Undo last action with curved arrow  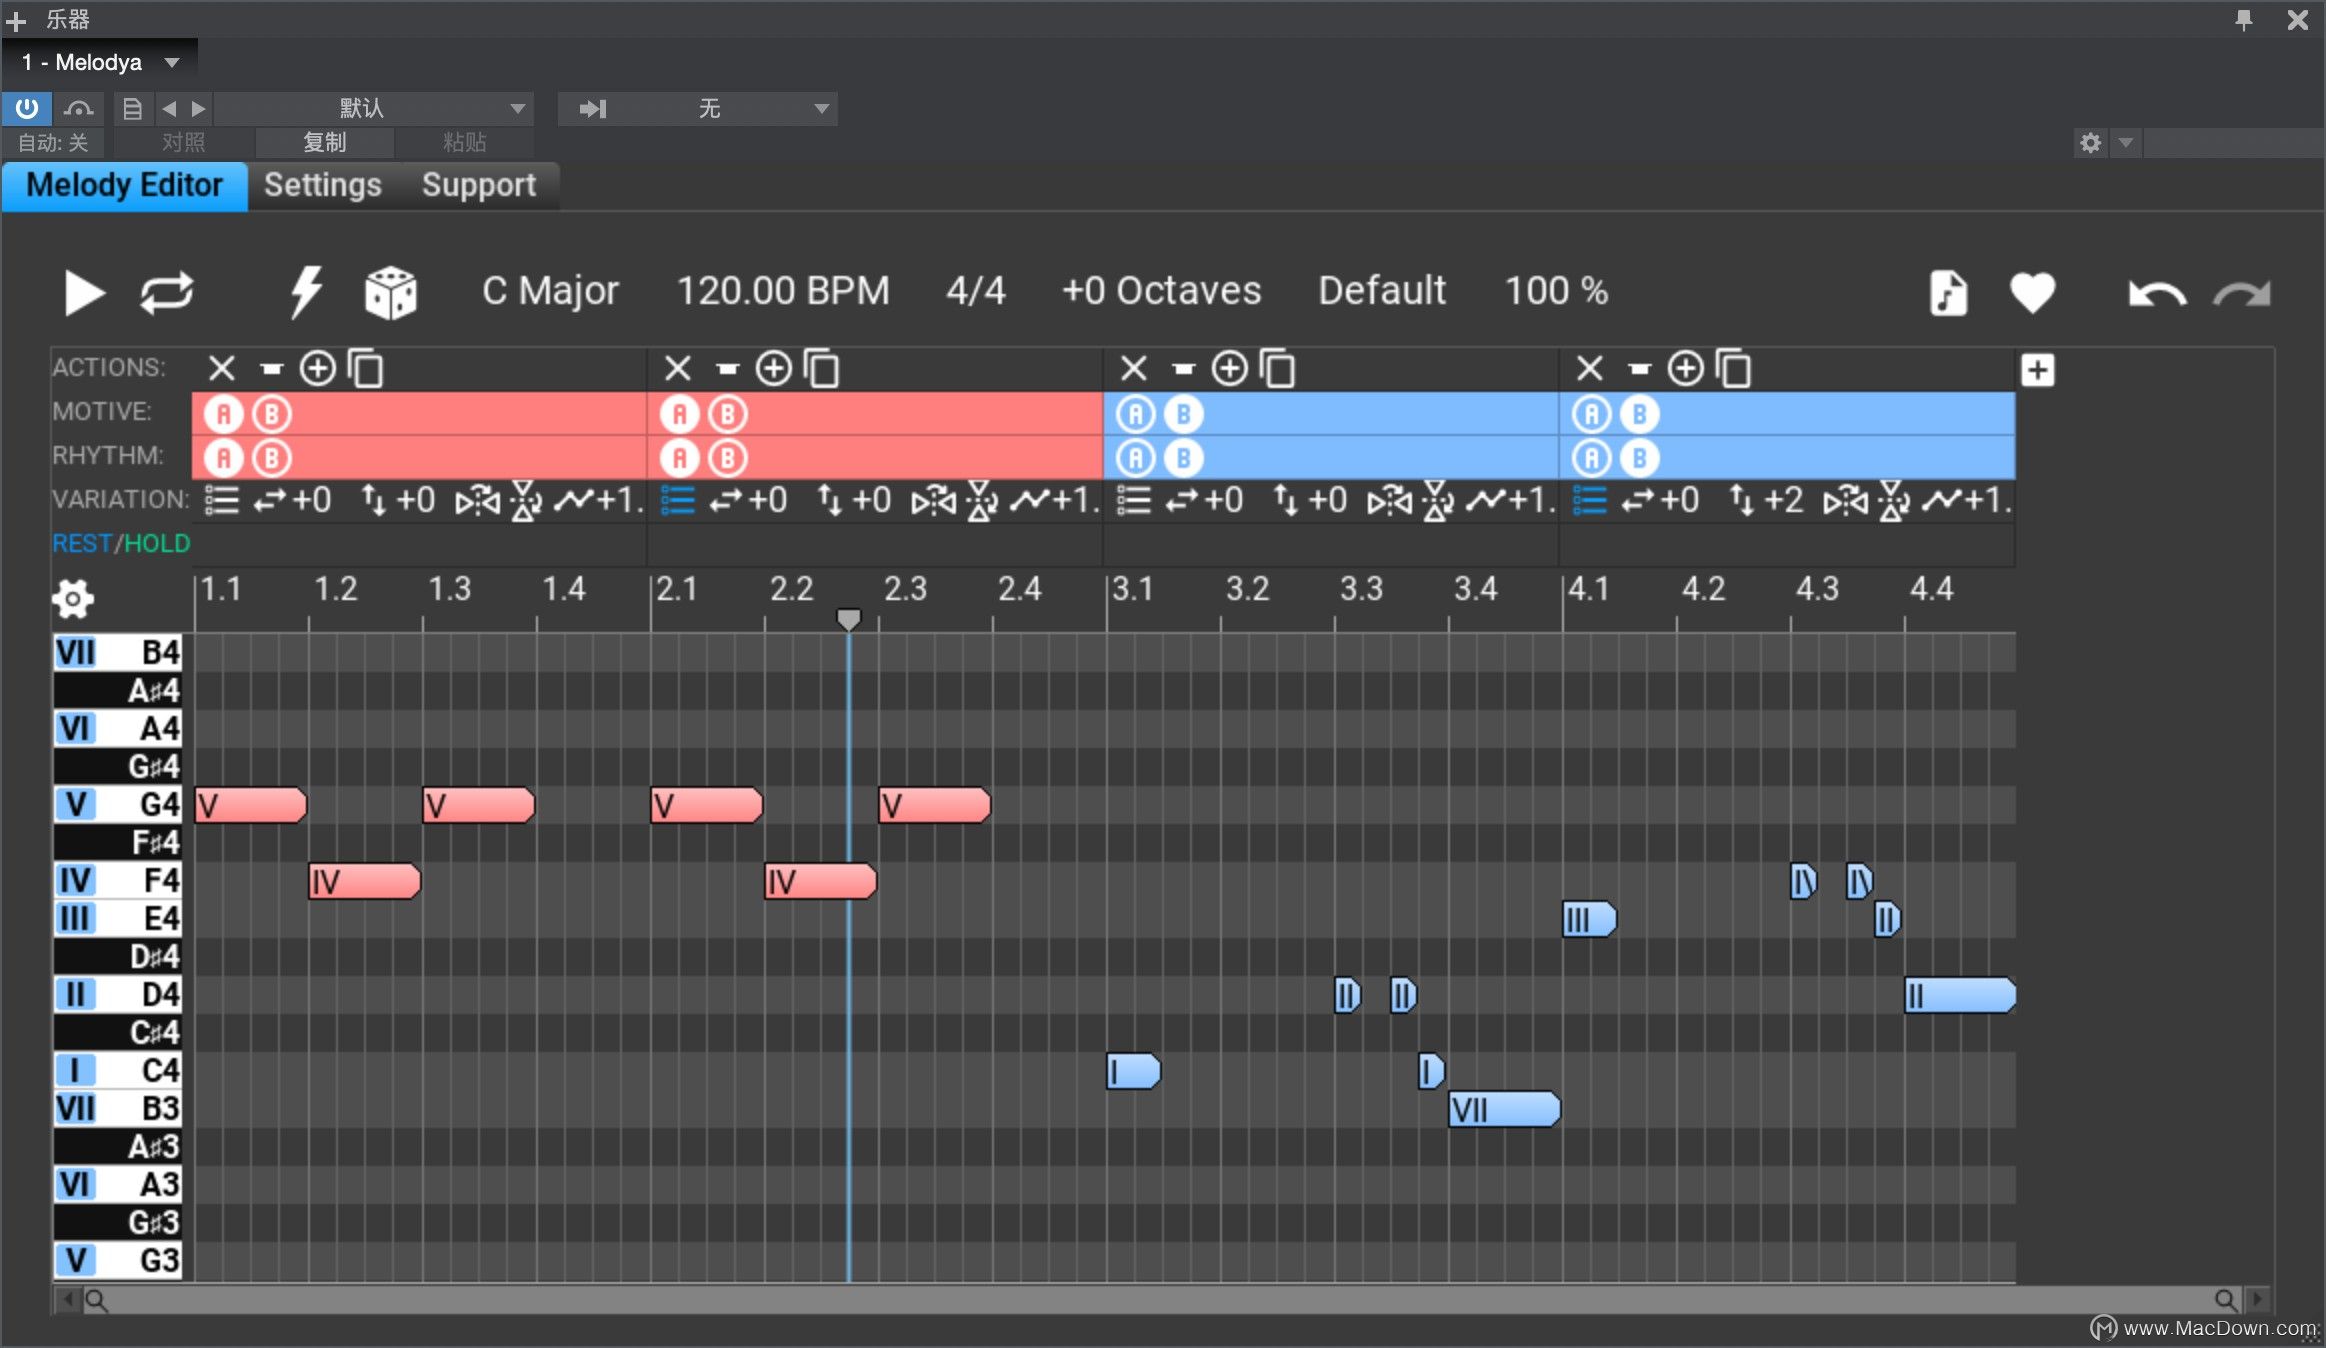(2157, 294)
